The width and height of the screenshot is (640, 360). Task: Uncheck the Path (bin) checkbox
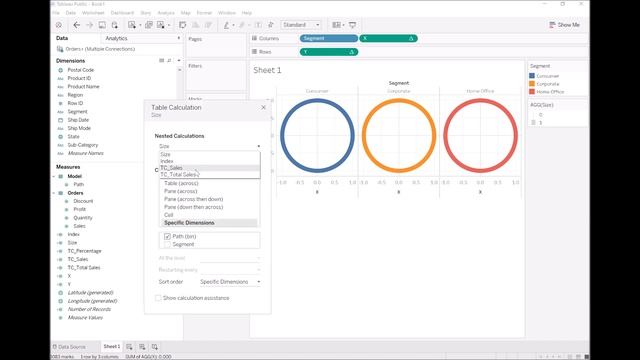coord(167,236)
